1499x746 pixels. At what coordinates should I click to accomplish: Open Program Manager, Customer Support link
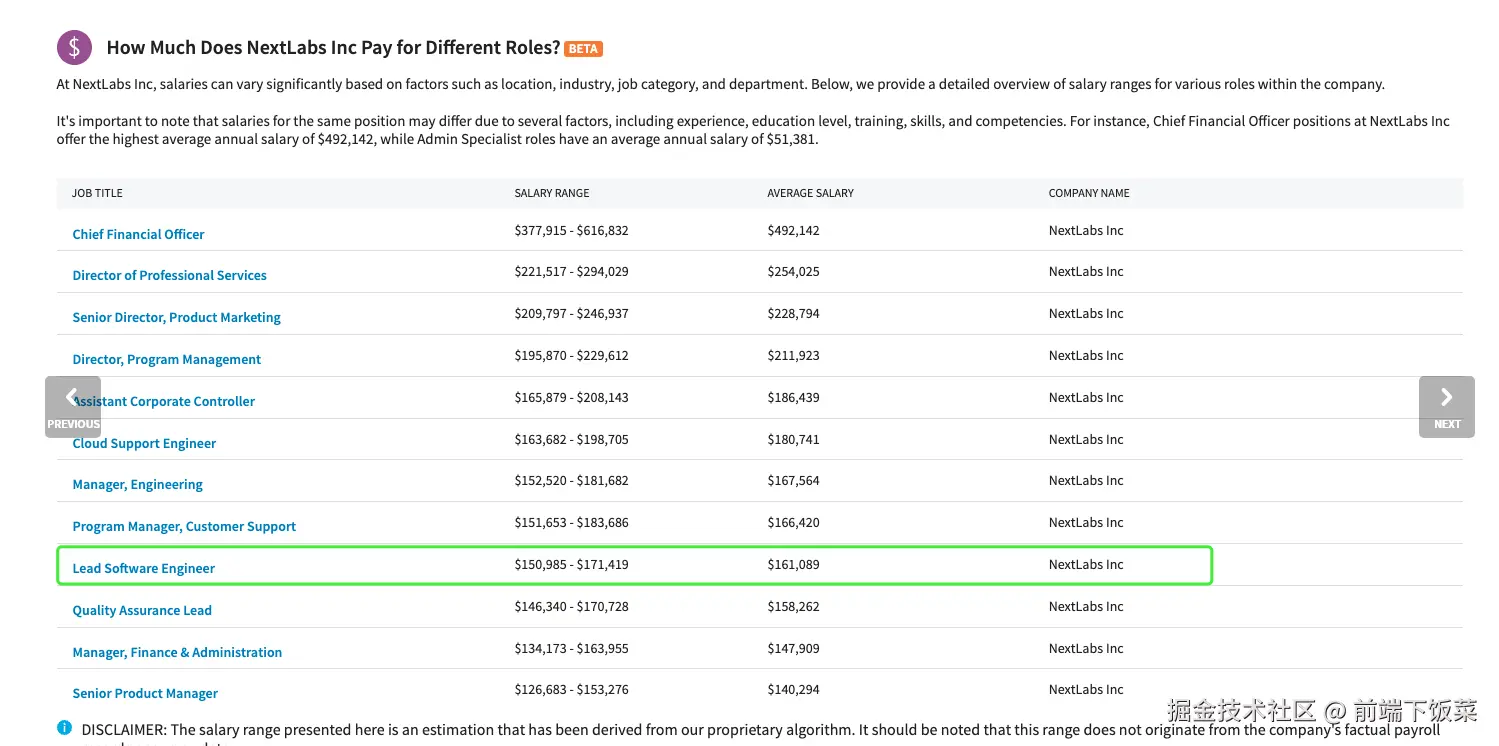coord(184,526)
